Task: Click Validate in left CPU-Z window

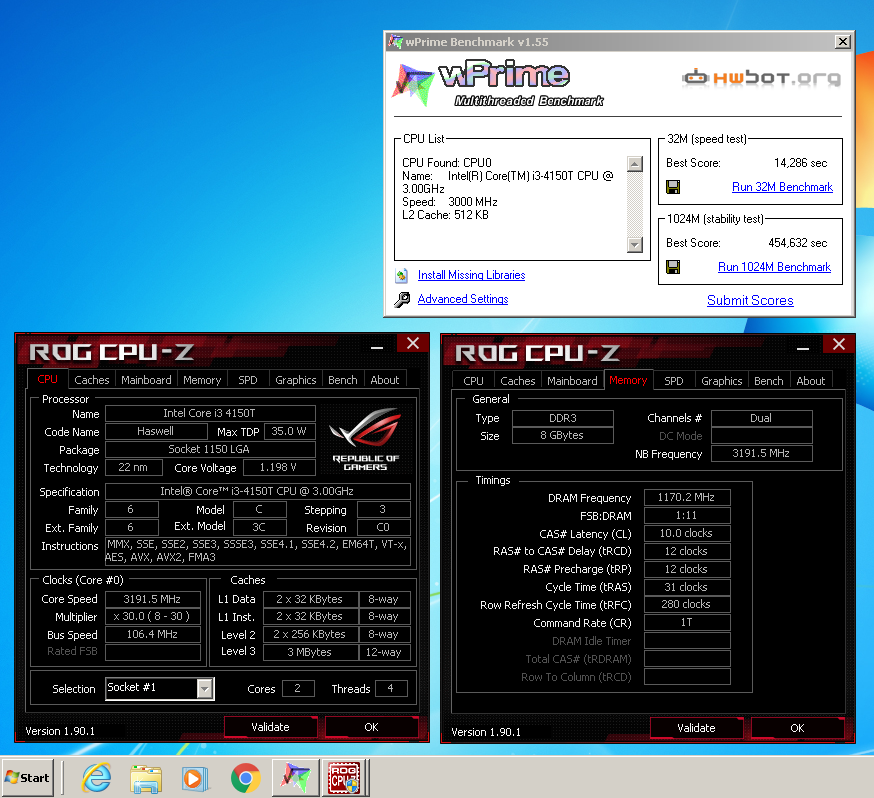Action: coord(270,727)
